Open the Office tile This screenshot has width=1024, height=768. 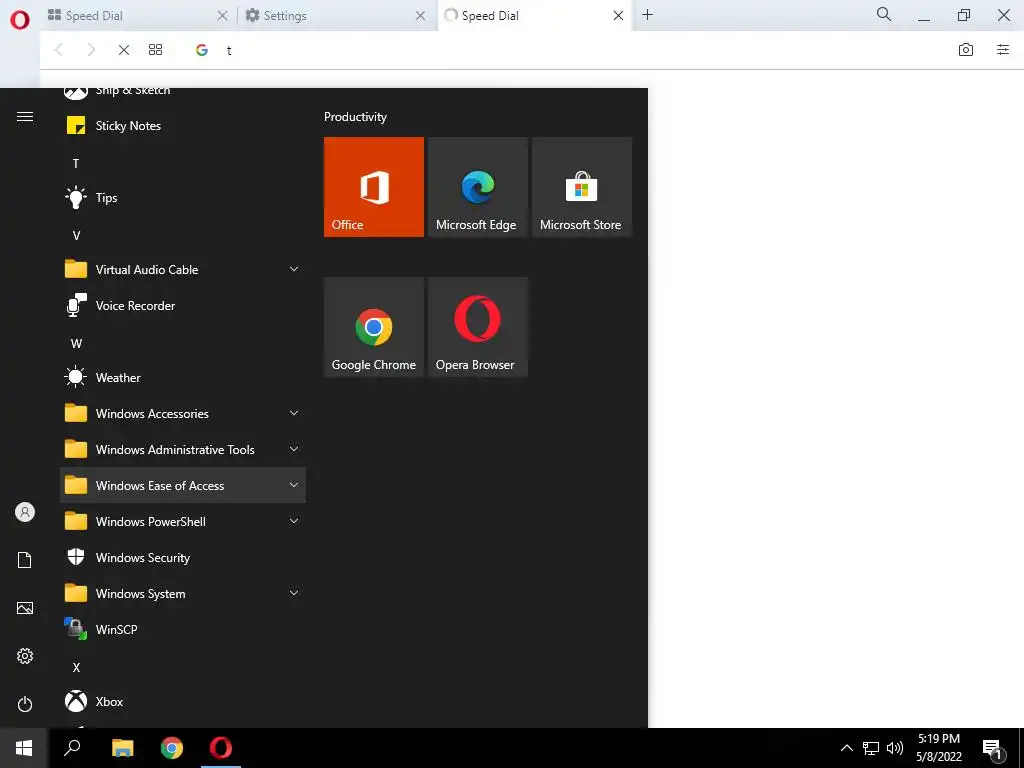(x=374, y=187)
